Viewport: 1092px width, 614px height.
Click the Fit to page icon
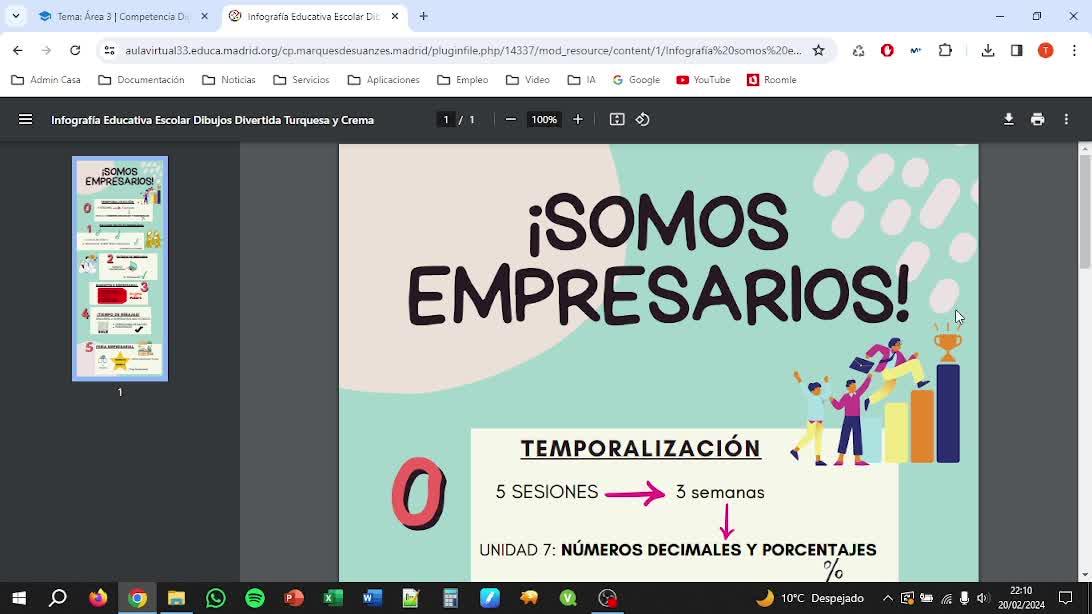click(x=617, y=120)
